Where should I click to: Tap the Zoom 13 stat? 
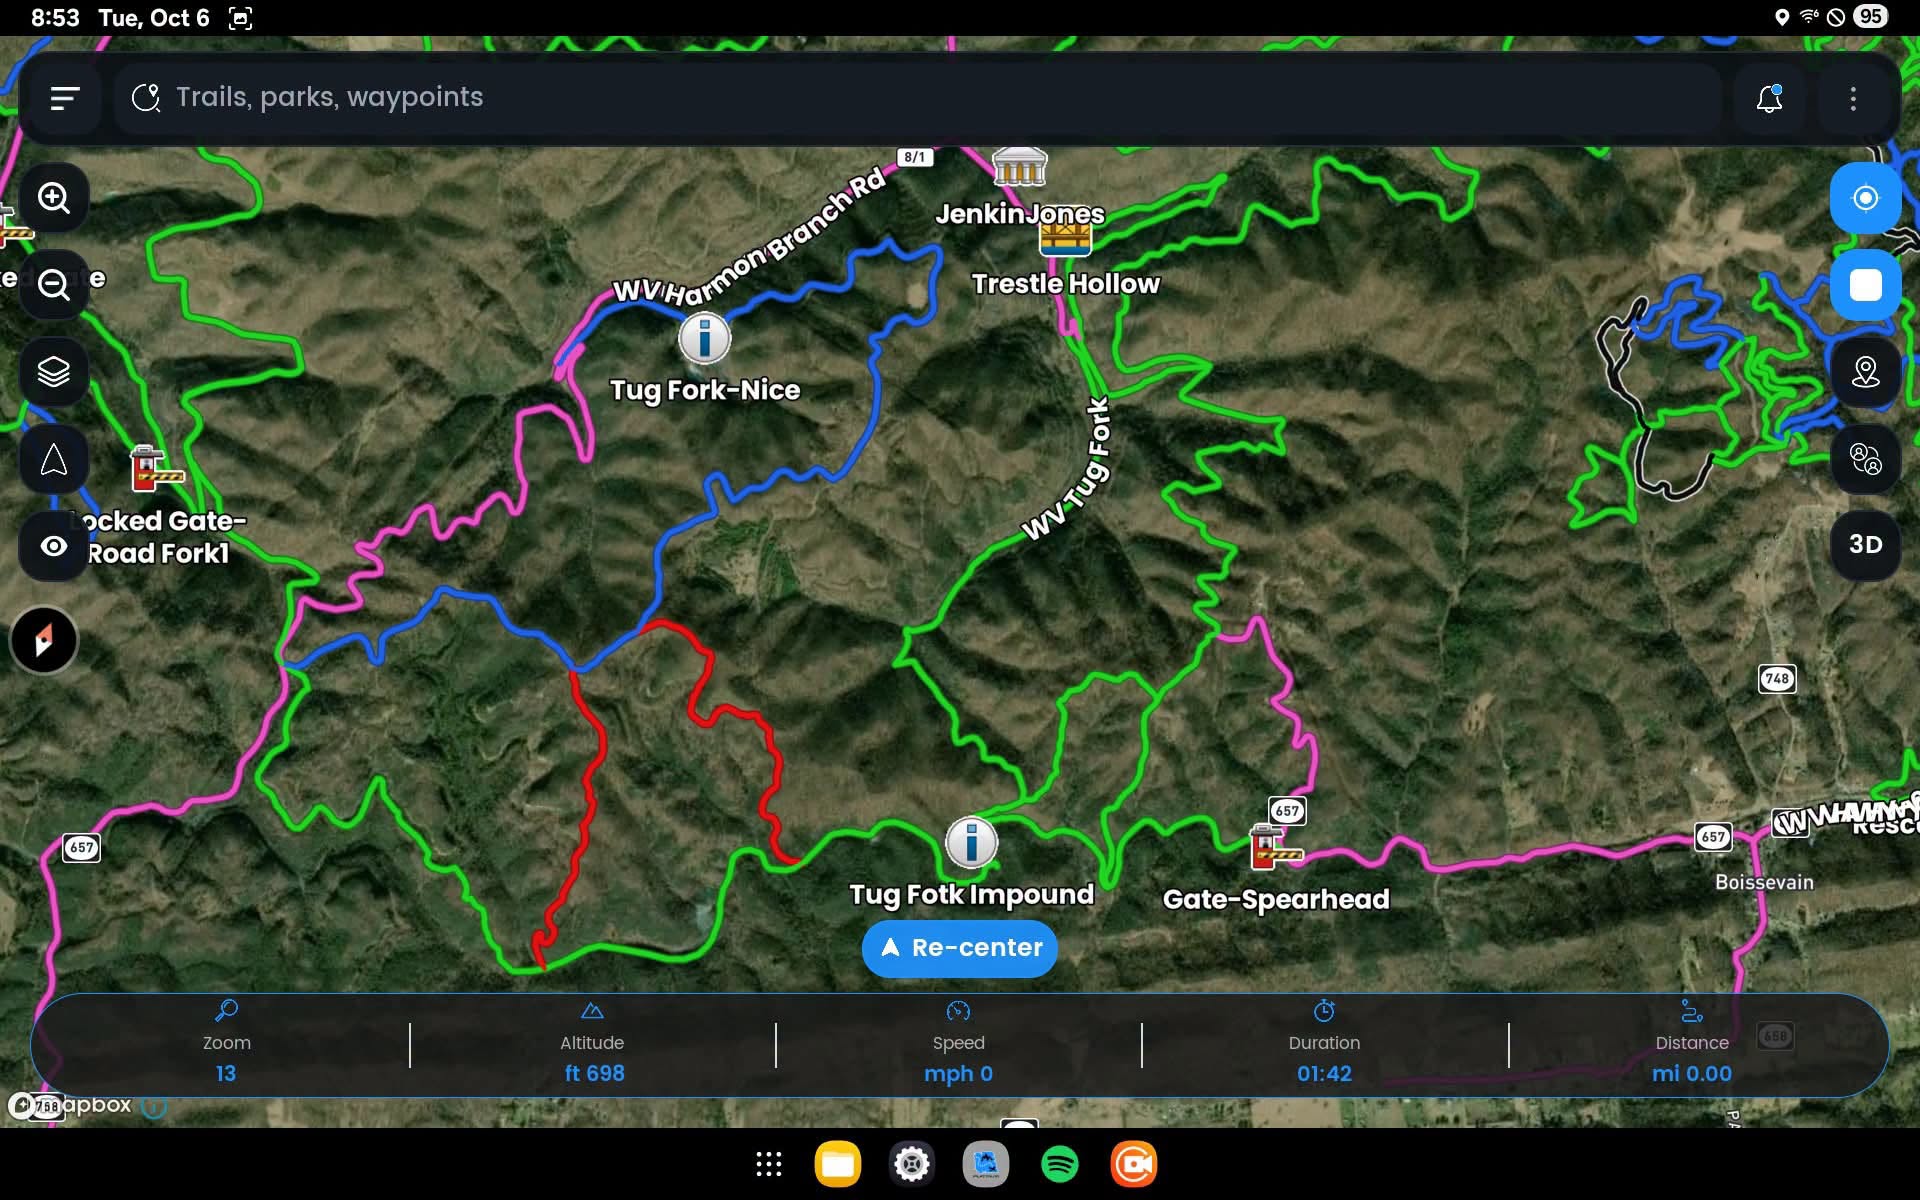coord(227,1045)
